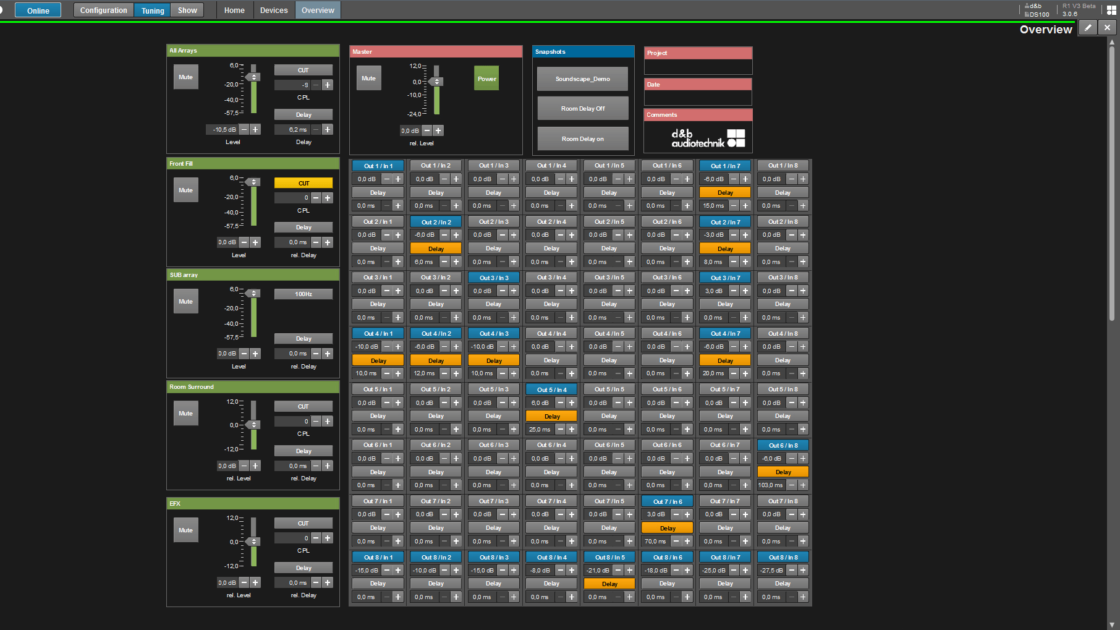The height and width of the screenshot is (630, 1120).
Task: Go to the Home view tab
Action: tap(234, 10)
